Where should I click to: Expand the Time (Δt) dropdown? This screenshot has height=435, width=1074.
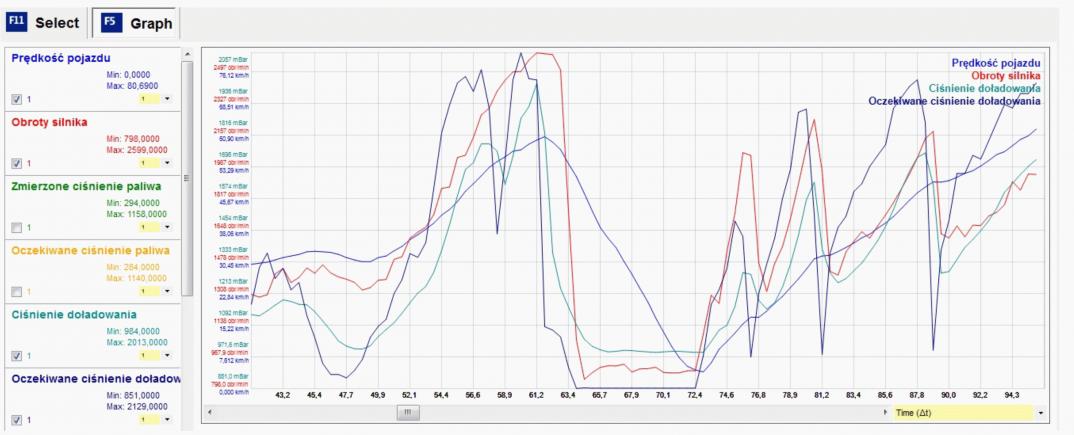(1040, 412)
